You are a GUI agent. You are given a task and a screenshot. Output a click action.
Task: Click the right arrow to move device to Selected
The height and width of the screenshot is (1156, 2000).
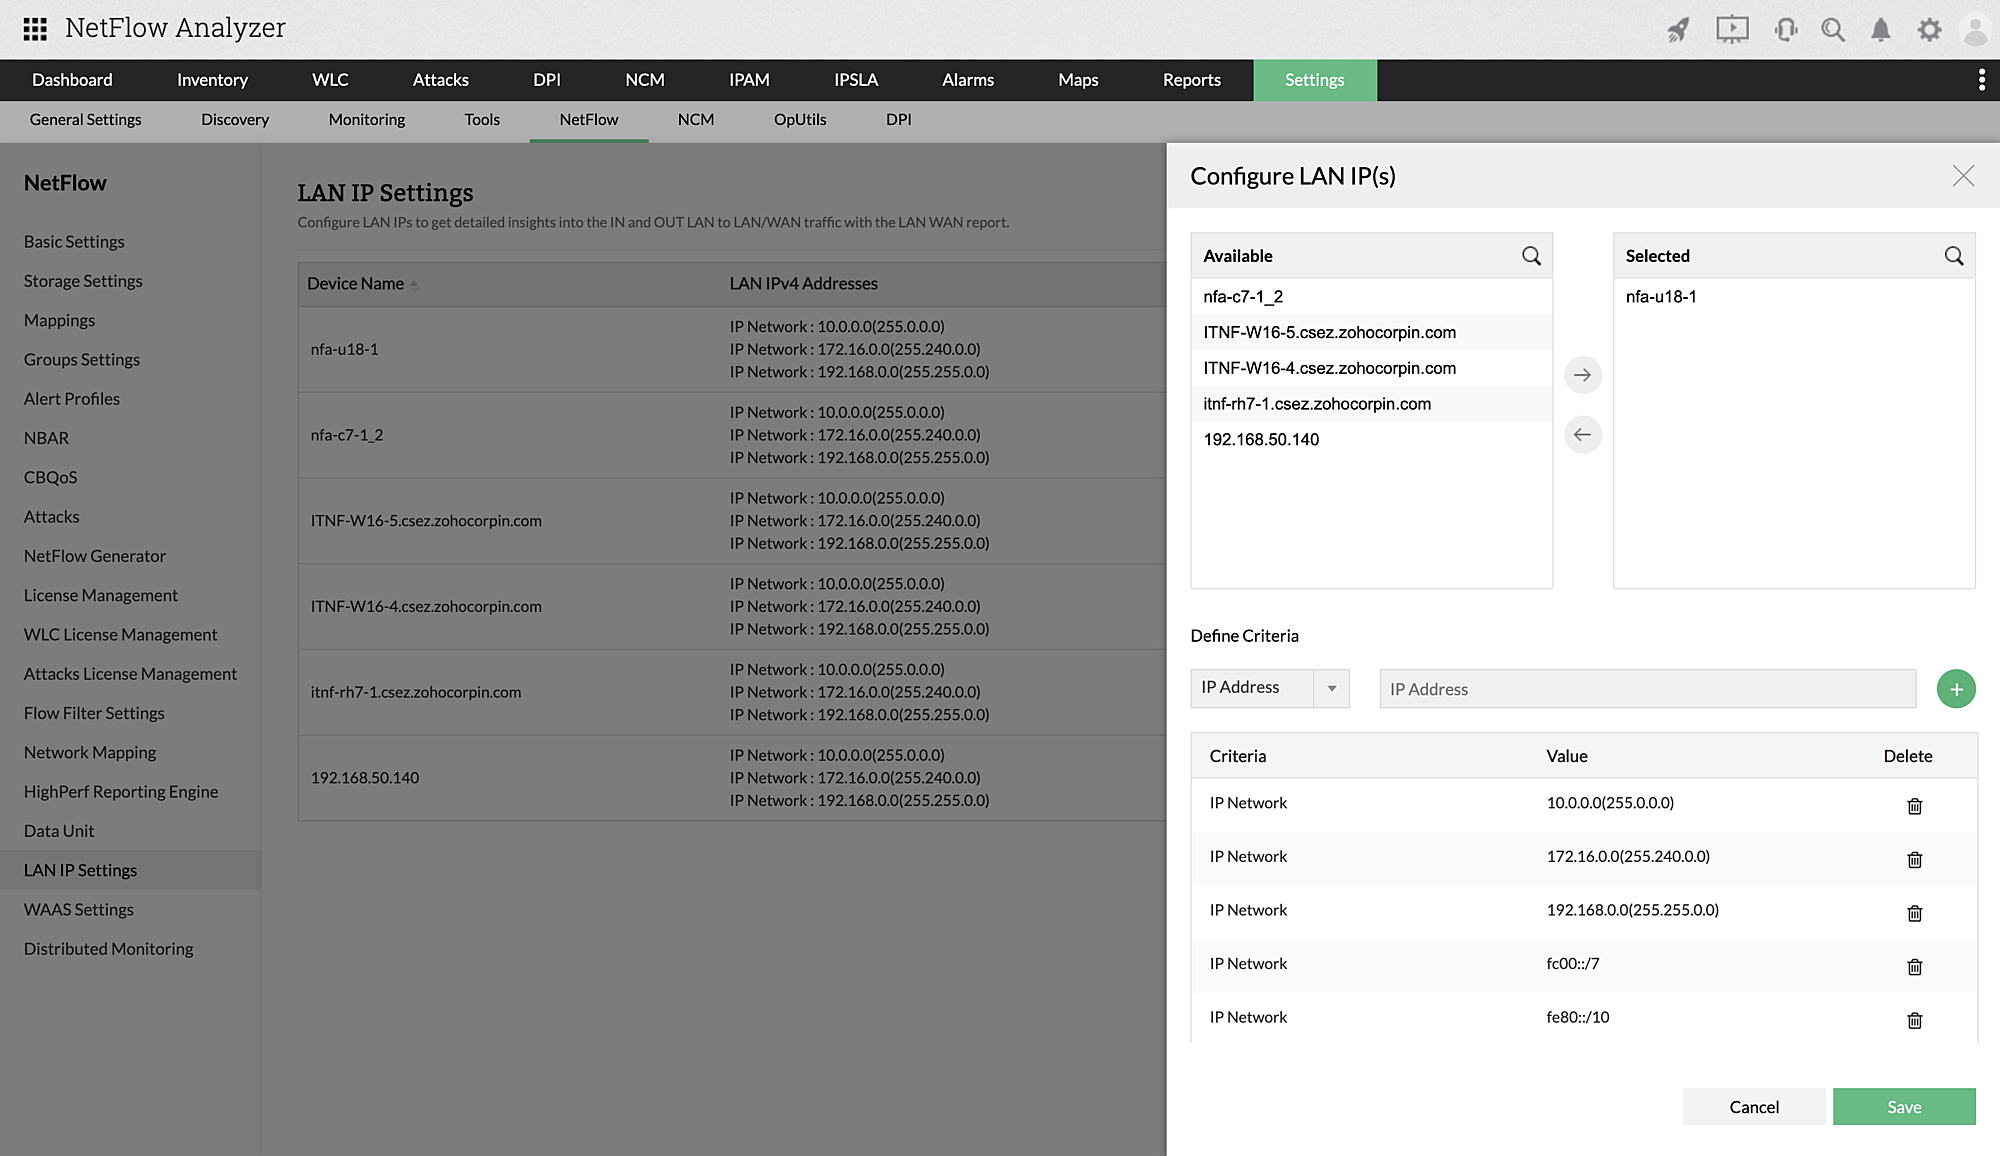click(x=1582, y=374)
